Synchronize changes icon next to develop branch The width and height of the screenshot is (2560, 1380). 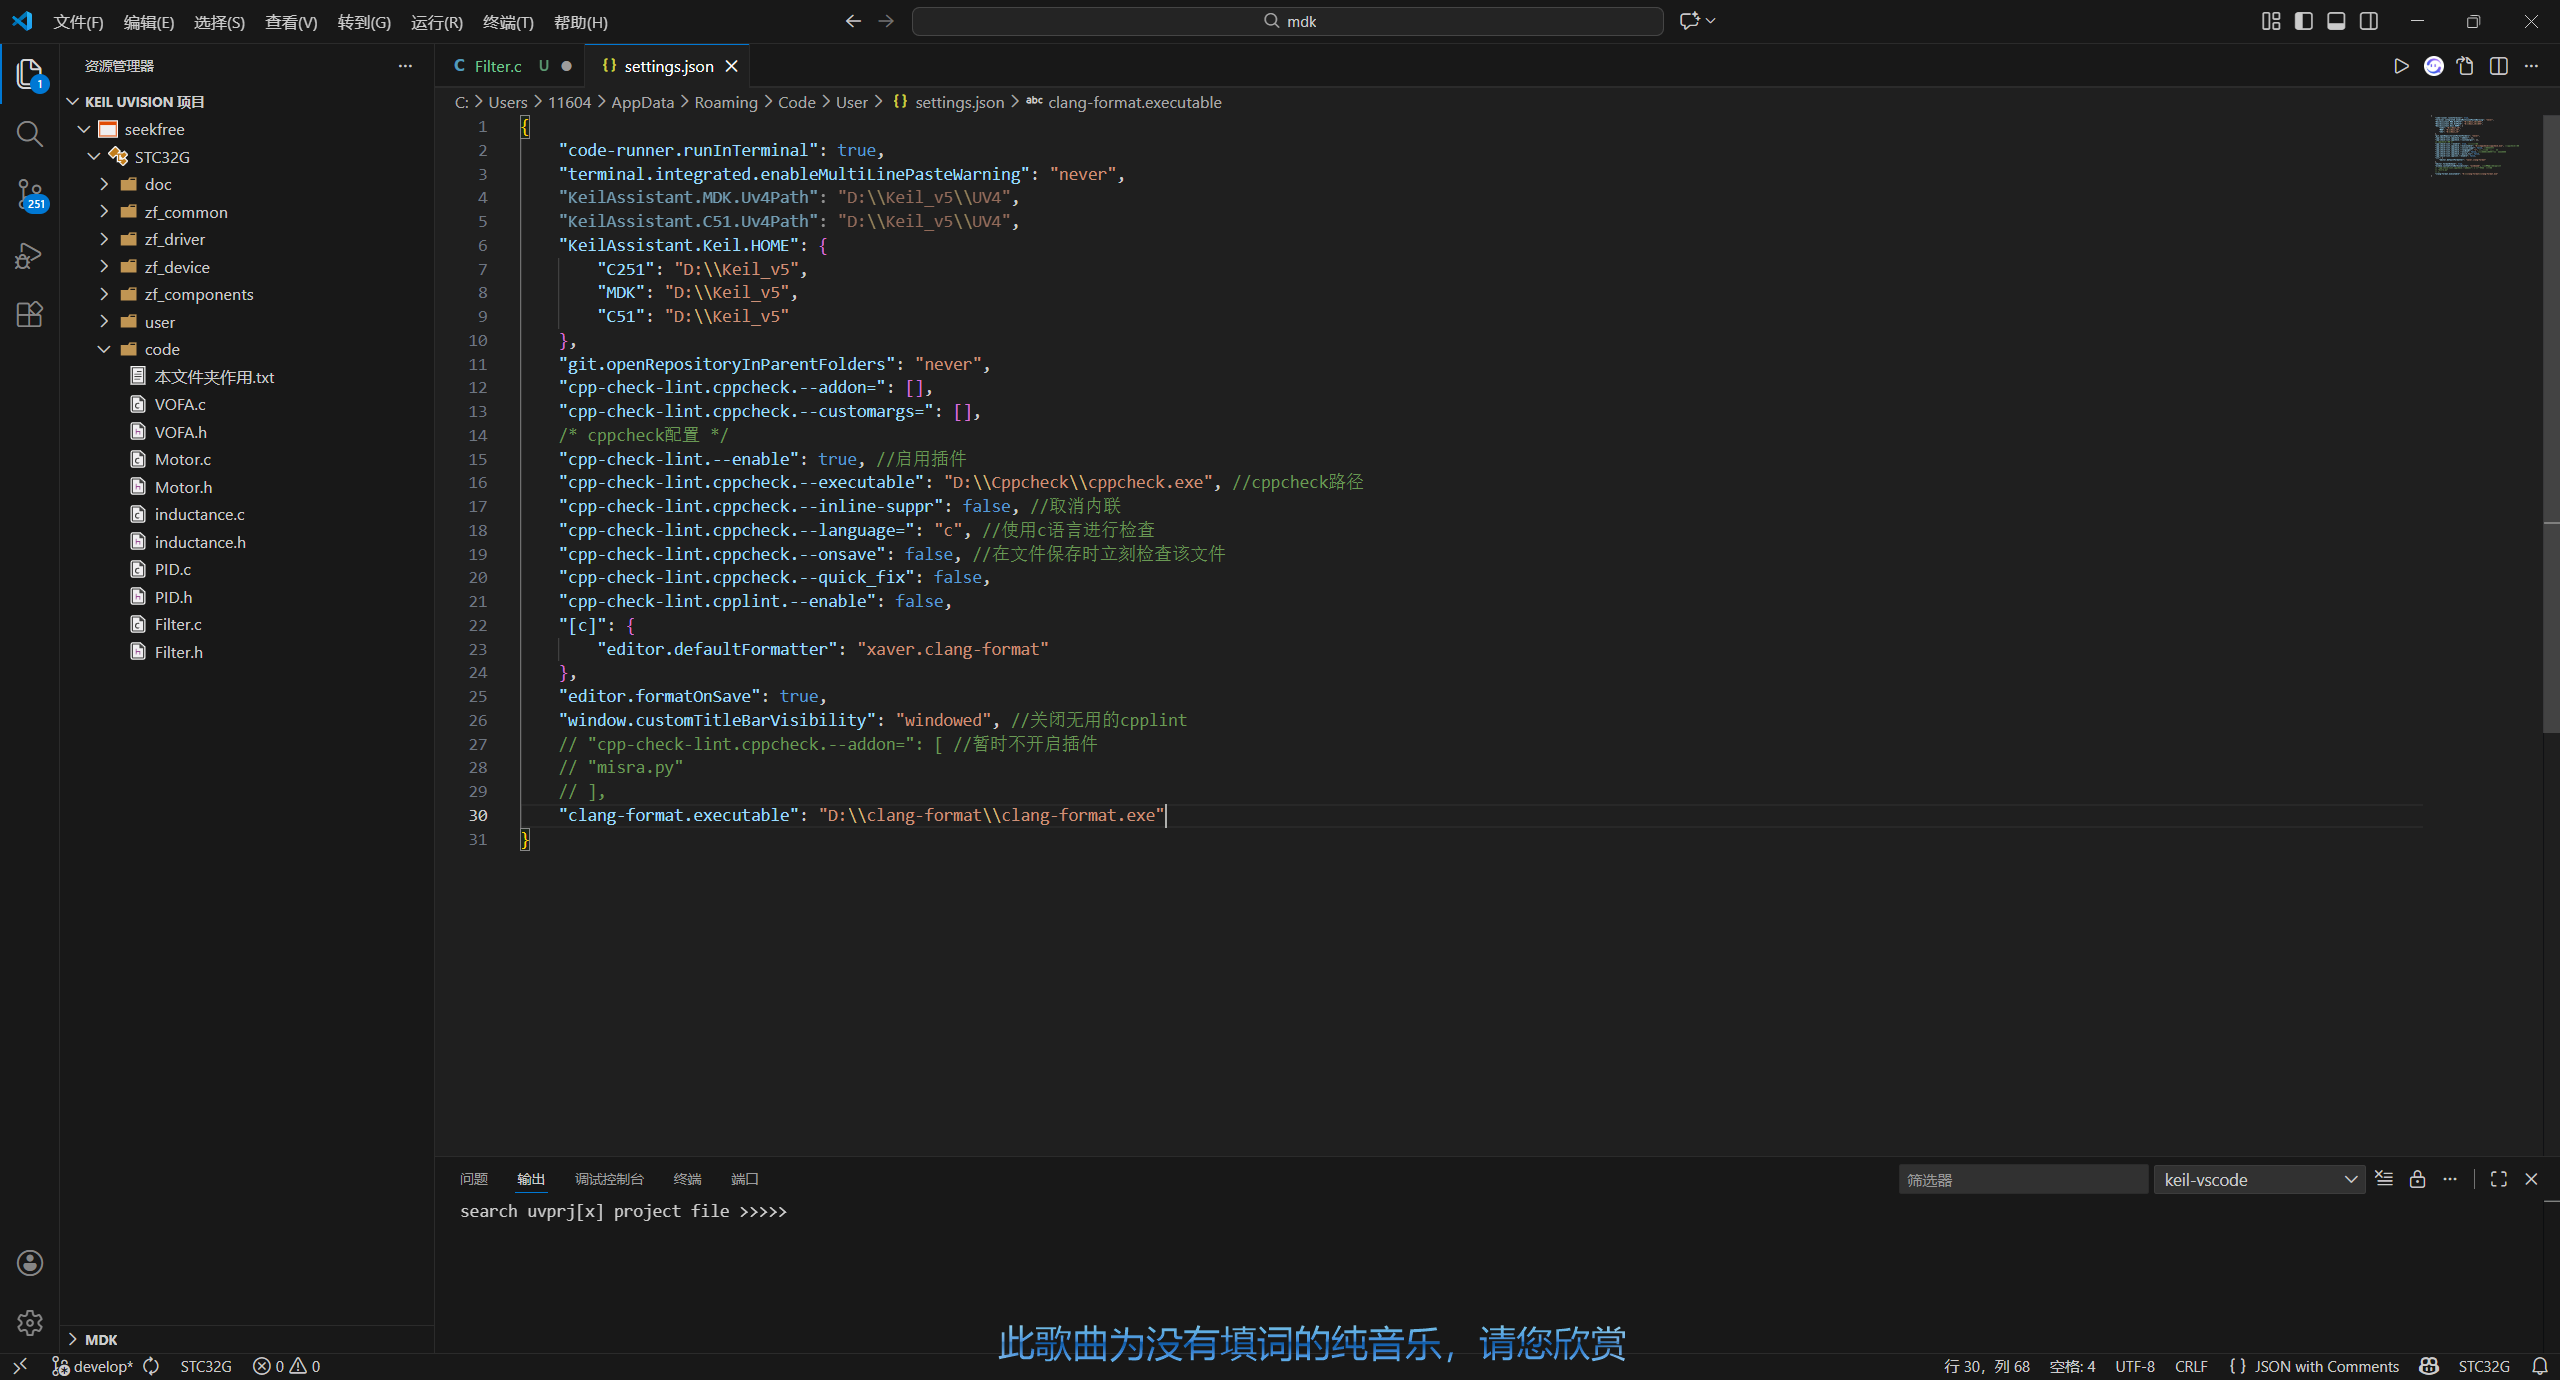click(x=152, y=1366)
